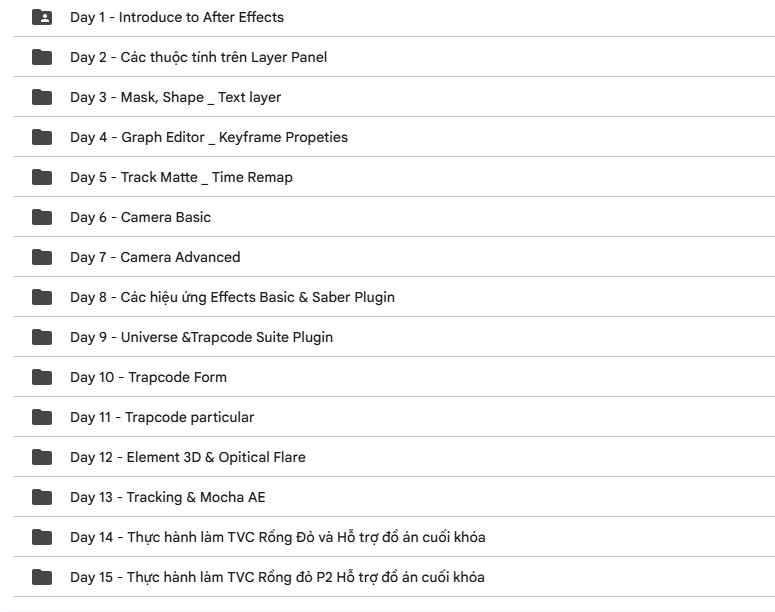The width and height of the screenshot is (775, 612).
Task: Select Day 11 - Trapcode particular folder
Action: [x=162, y=417]
